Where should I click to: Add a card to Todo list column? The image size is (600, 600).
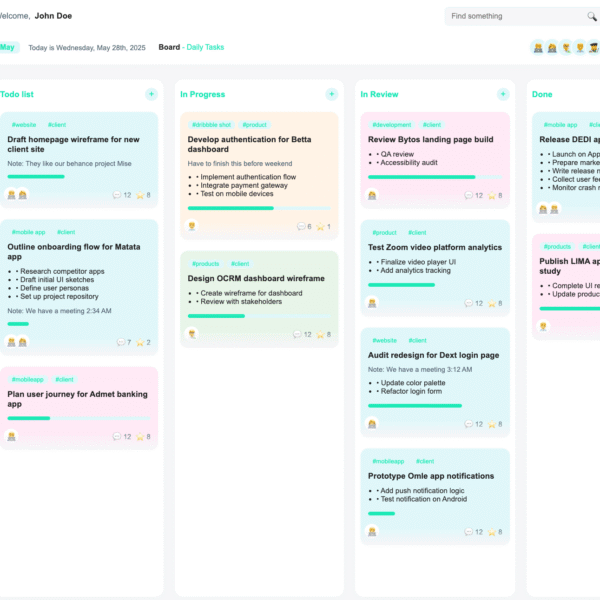(x=151, y=94)
